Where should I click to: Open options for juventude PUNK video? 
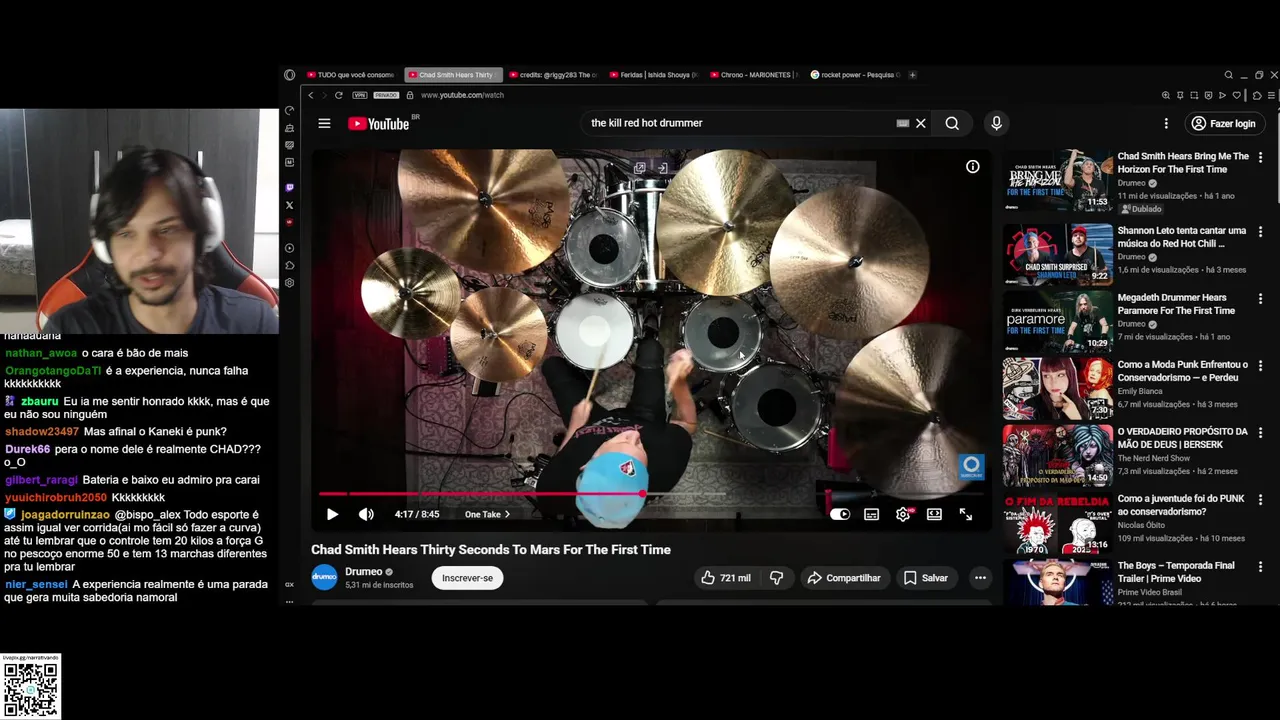[x=1260, y=500]
